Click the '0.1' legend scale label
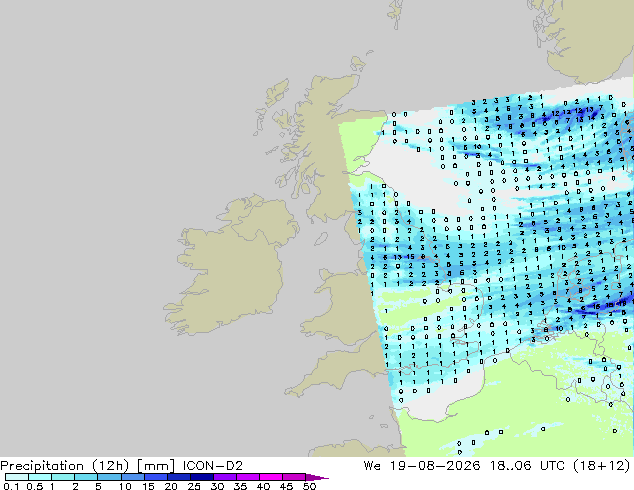The height and width of the screenshot is (490, 634). pyautogui.click(x=11, y=486)
